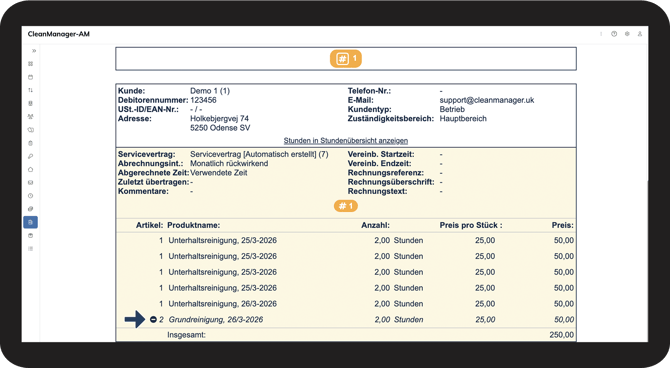Open the house icon in the sidebar
This screenshot has height=368, width=670.
coord(30,170)
